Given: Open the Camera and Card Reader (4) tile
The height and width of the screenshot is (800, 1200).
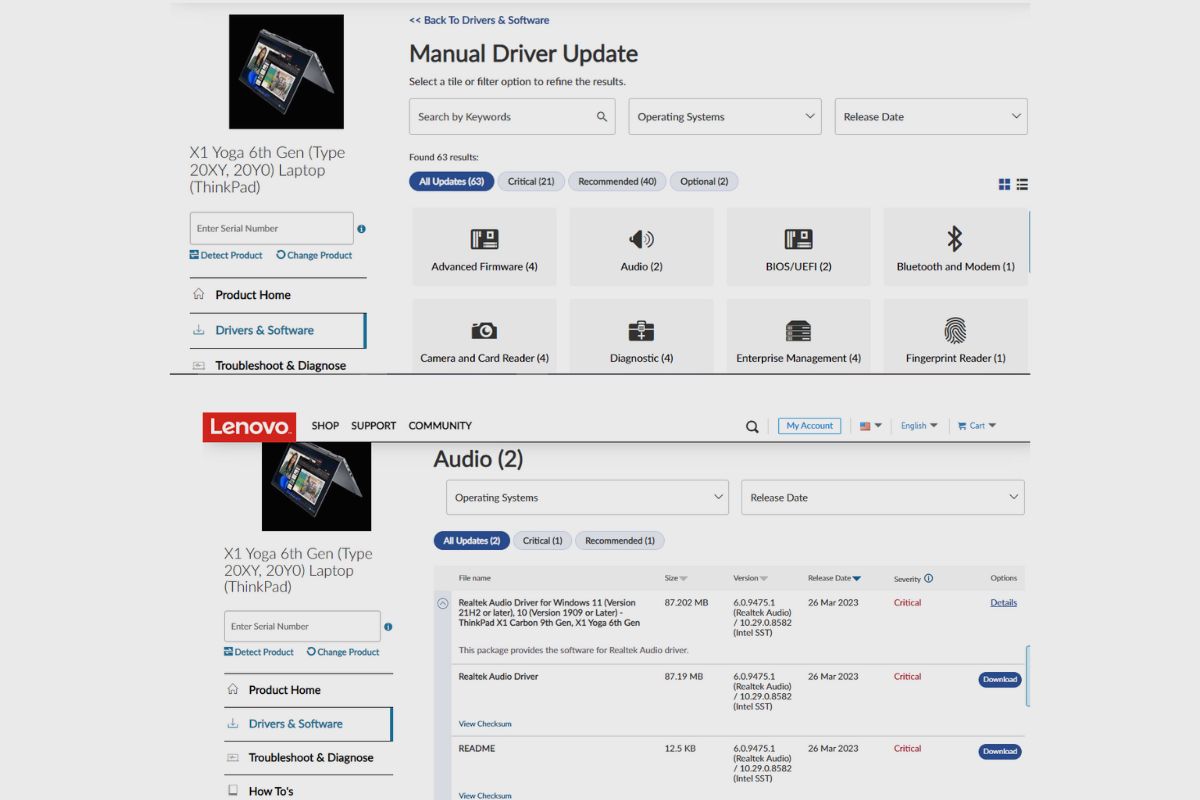Looking at the screenshot, I should [484, 336].
